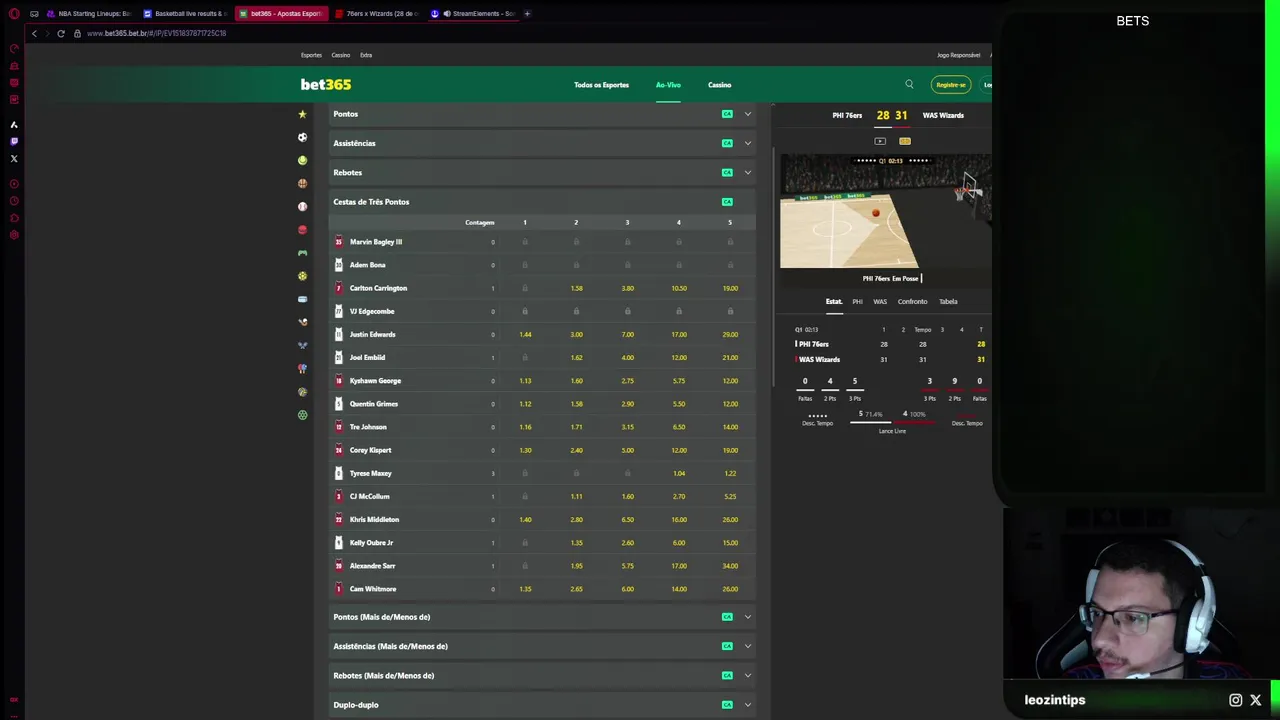
Task: Select the crossed rackets sport icon
Action: click(302, 345)
